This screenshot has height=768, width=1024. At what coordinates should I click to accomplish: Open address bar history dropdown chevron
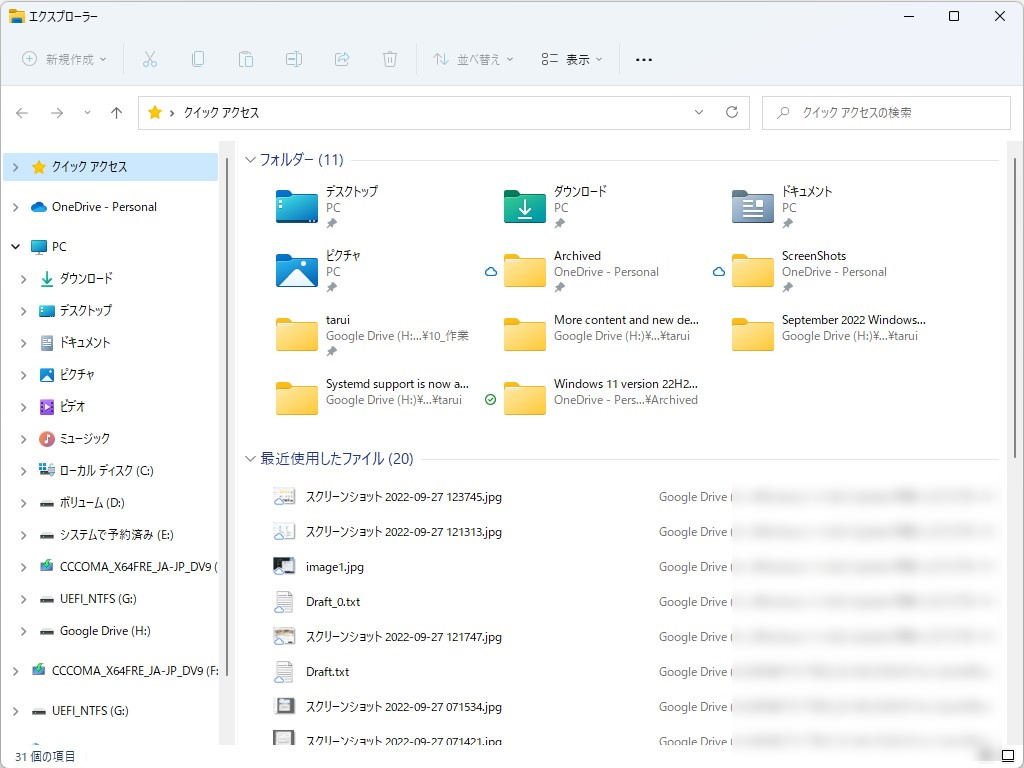click(699, 112)
